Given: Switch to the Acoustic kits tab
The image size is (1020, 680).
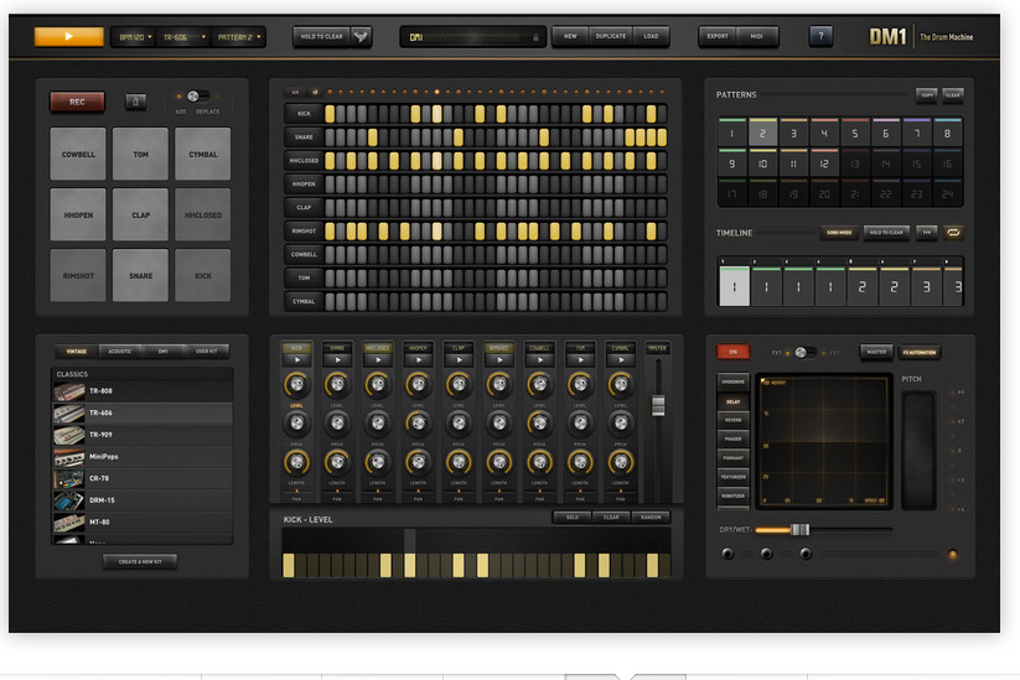Looking at the screenshot, I should click(x=120, y=351).
